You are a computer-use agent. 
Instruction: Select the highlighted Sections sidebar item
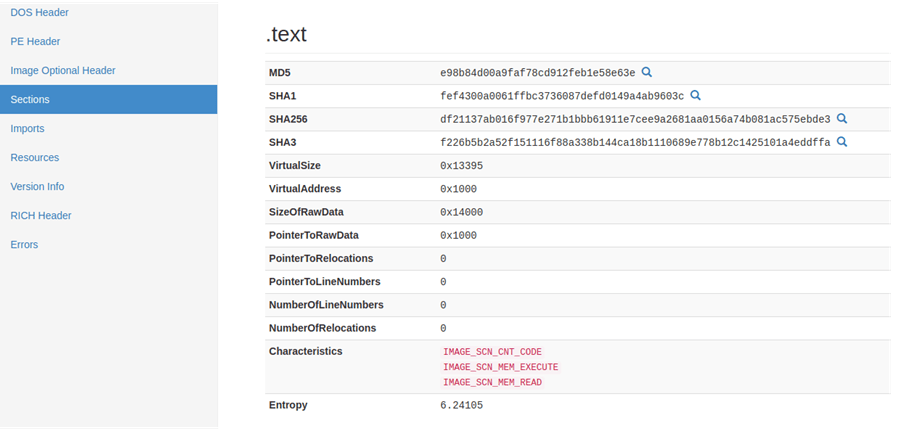coord(109,100)
